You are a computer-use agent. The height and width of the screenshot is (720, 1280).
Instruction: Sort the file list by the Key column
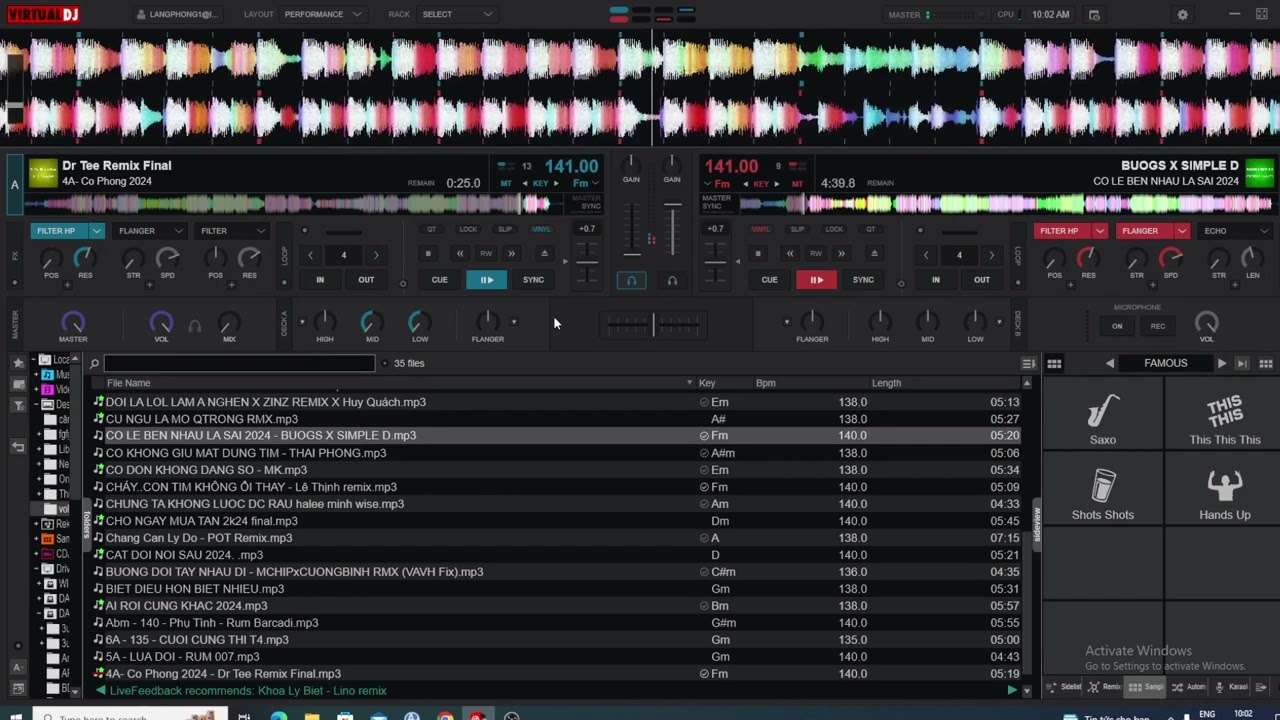(x=707, y=383)
